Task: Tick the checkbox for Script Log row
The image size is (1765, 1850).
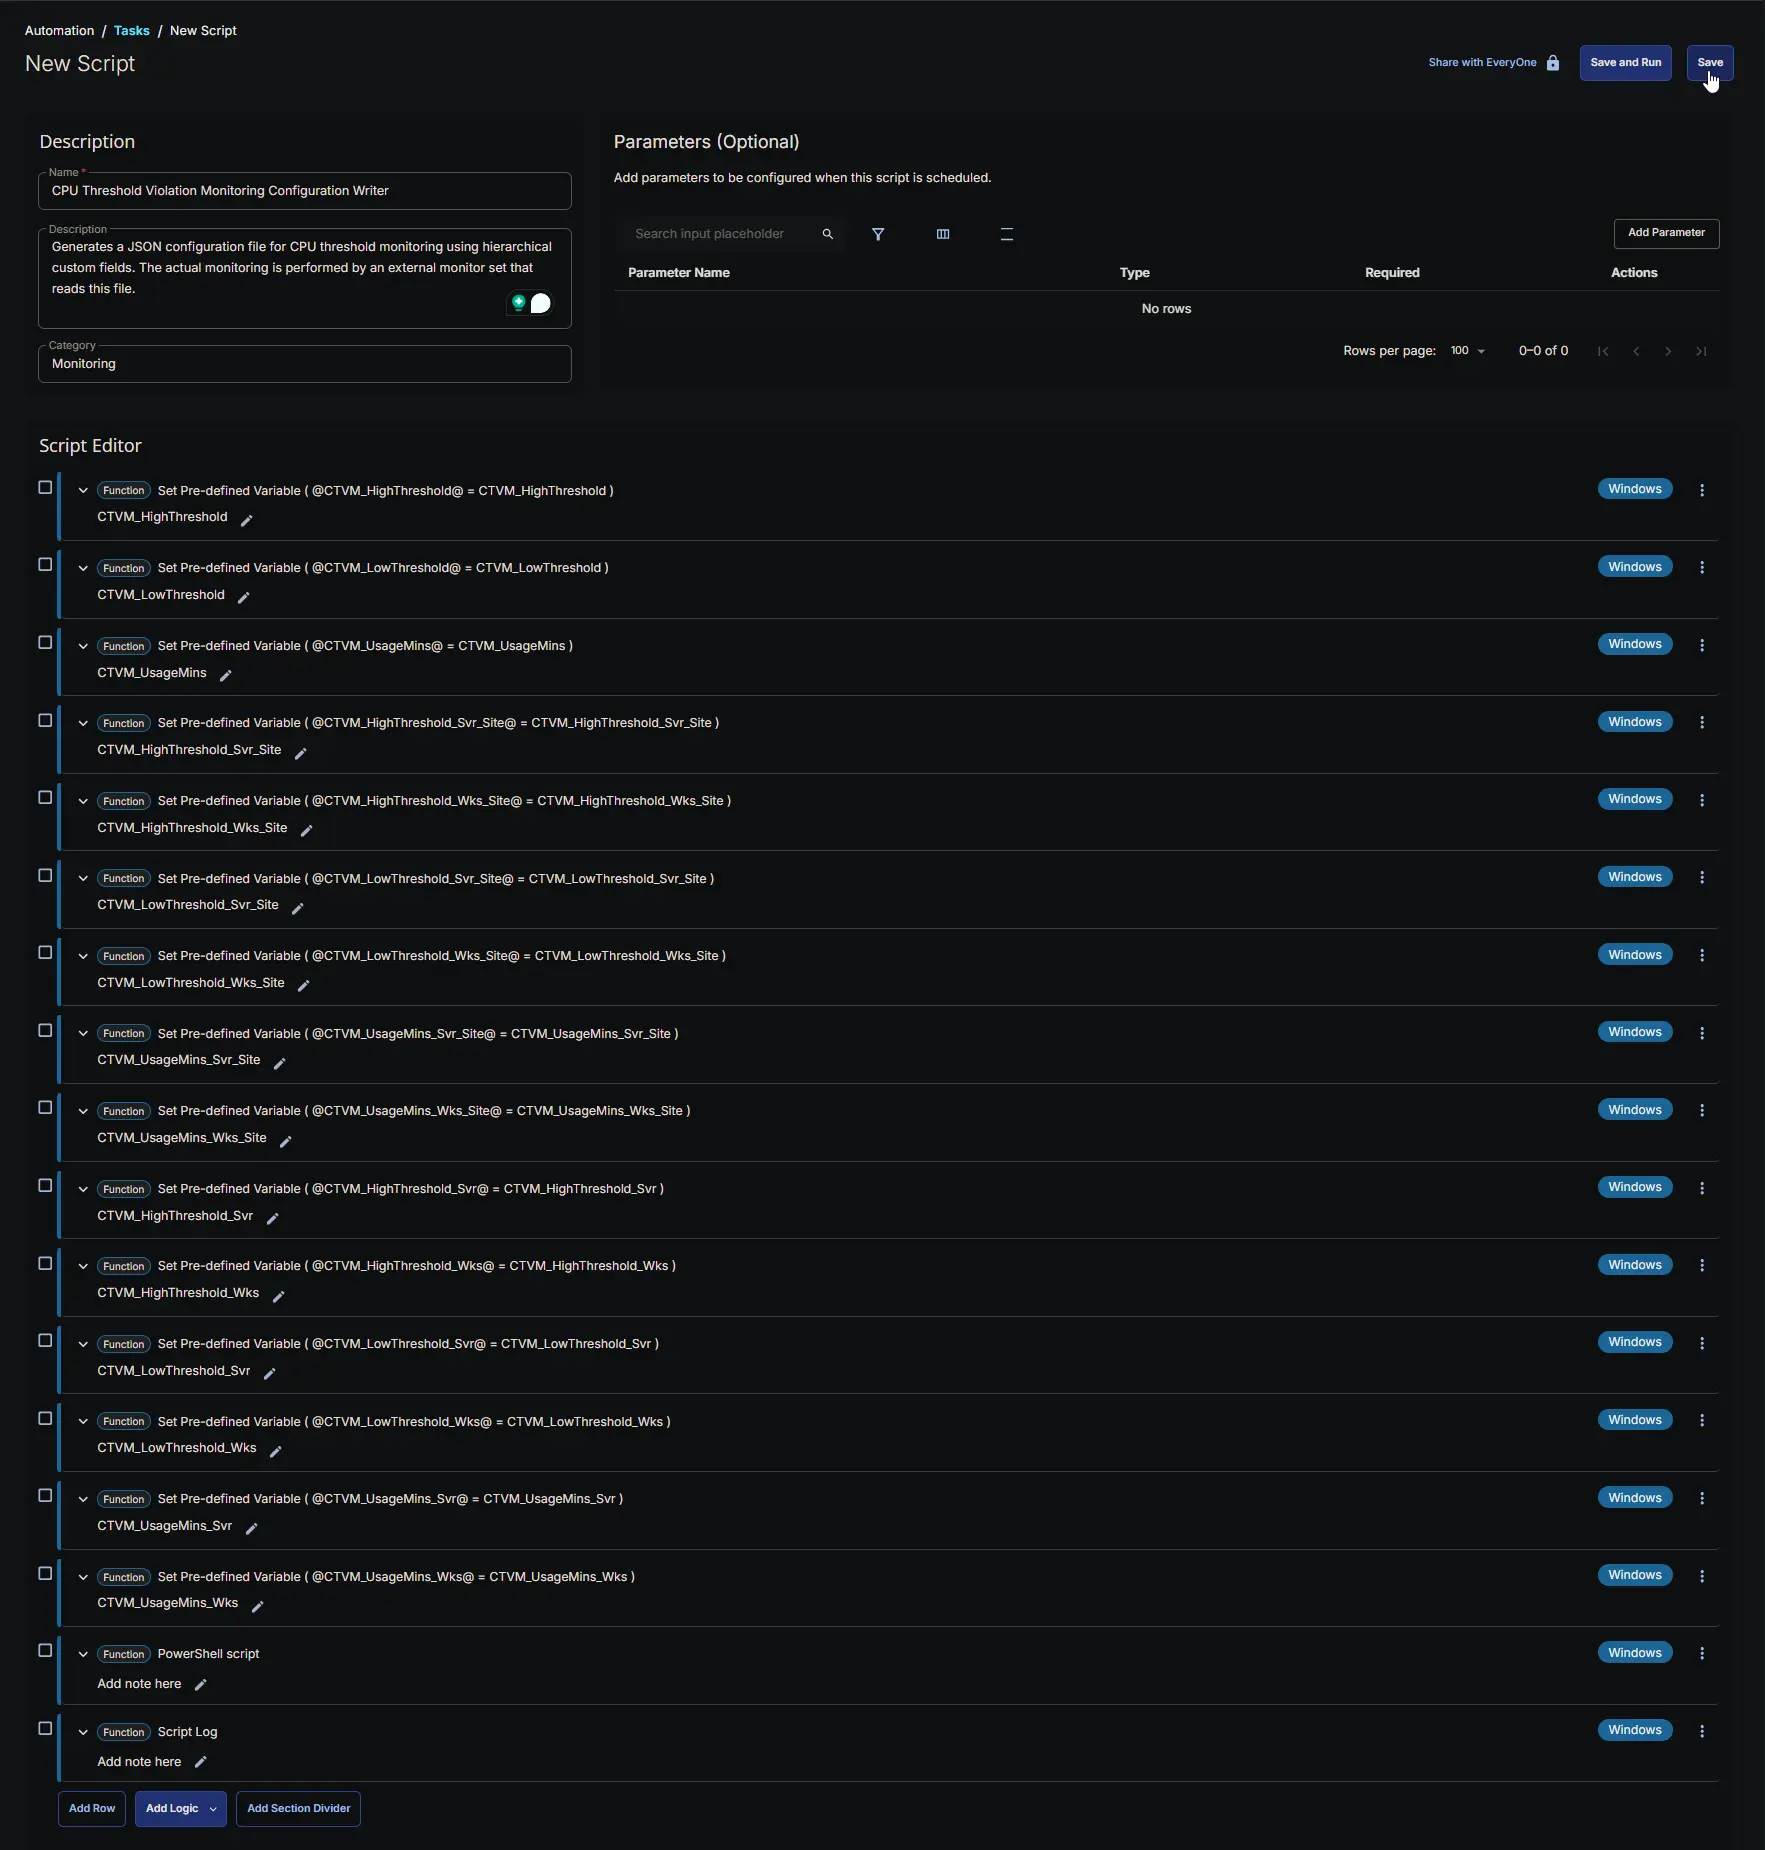Action: [45, 1729]
